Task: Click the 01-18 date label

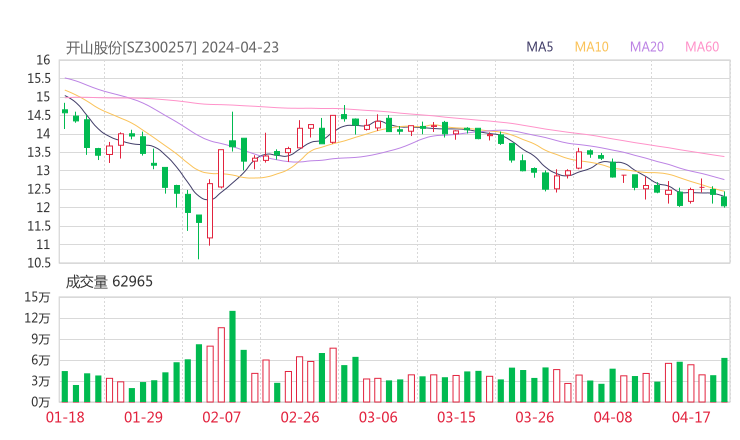Action: pyautogui.click(x=65, y=417)
